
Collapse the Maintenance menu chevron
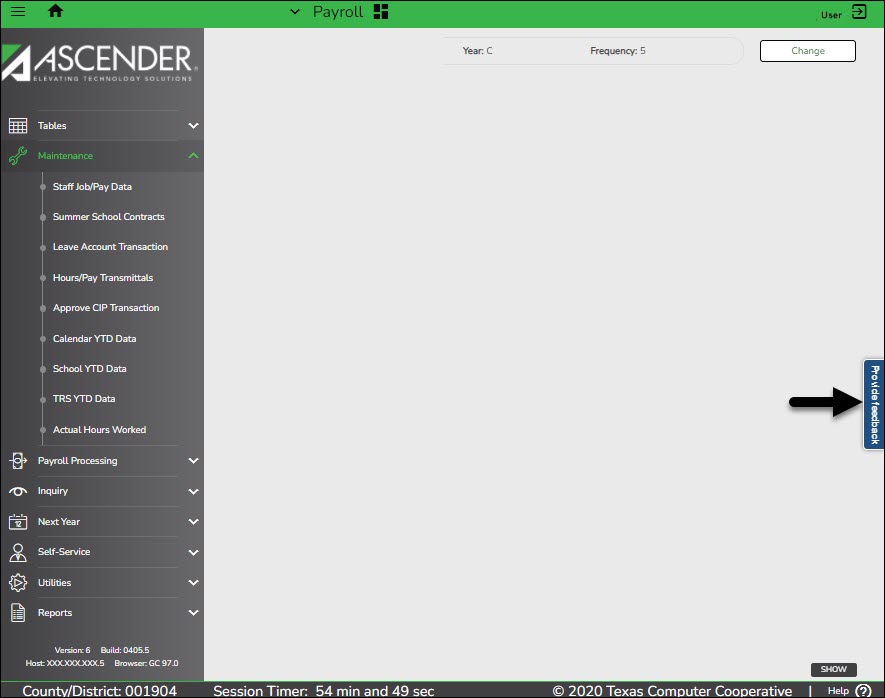click(193, 156)
